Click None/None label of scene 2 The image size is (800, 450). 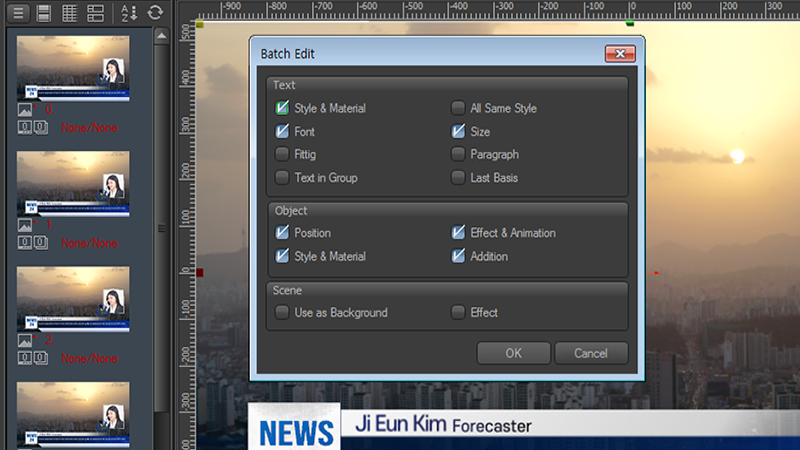90,358
